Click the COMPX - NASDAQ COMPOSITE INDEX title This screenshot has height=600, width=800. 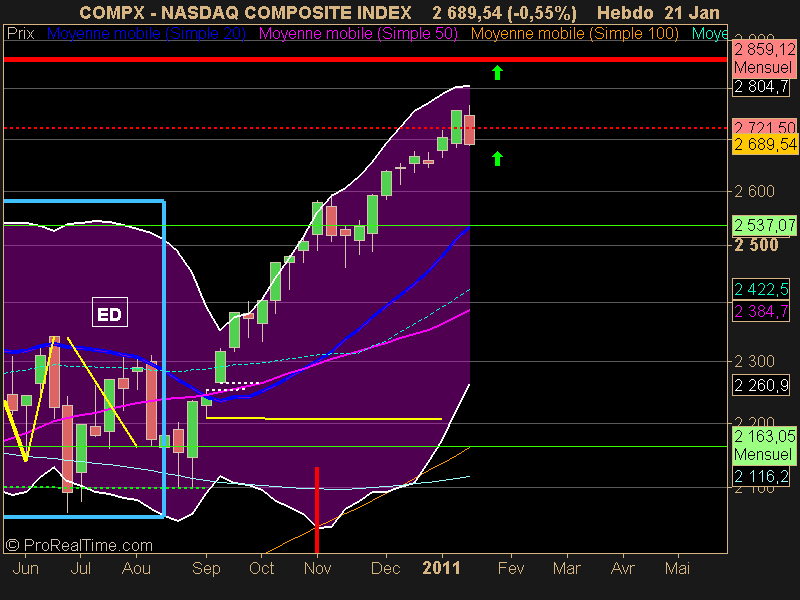click(x=245, y=13)
